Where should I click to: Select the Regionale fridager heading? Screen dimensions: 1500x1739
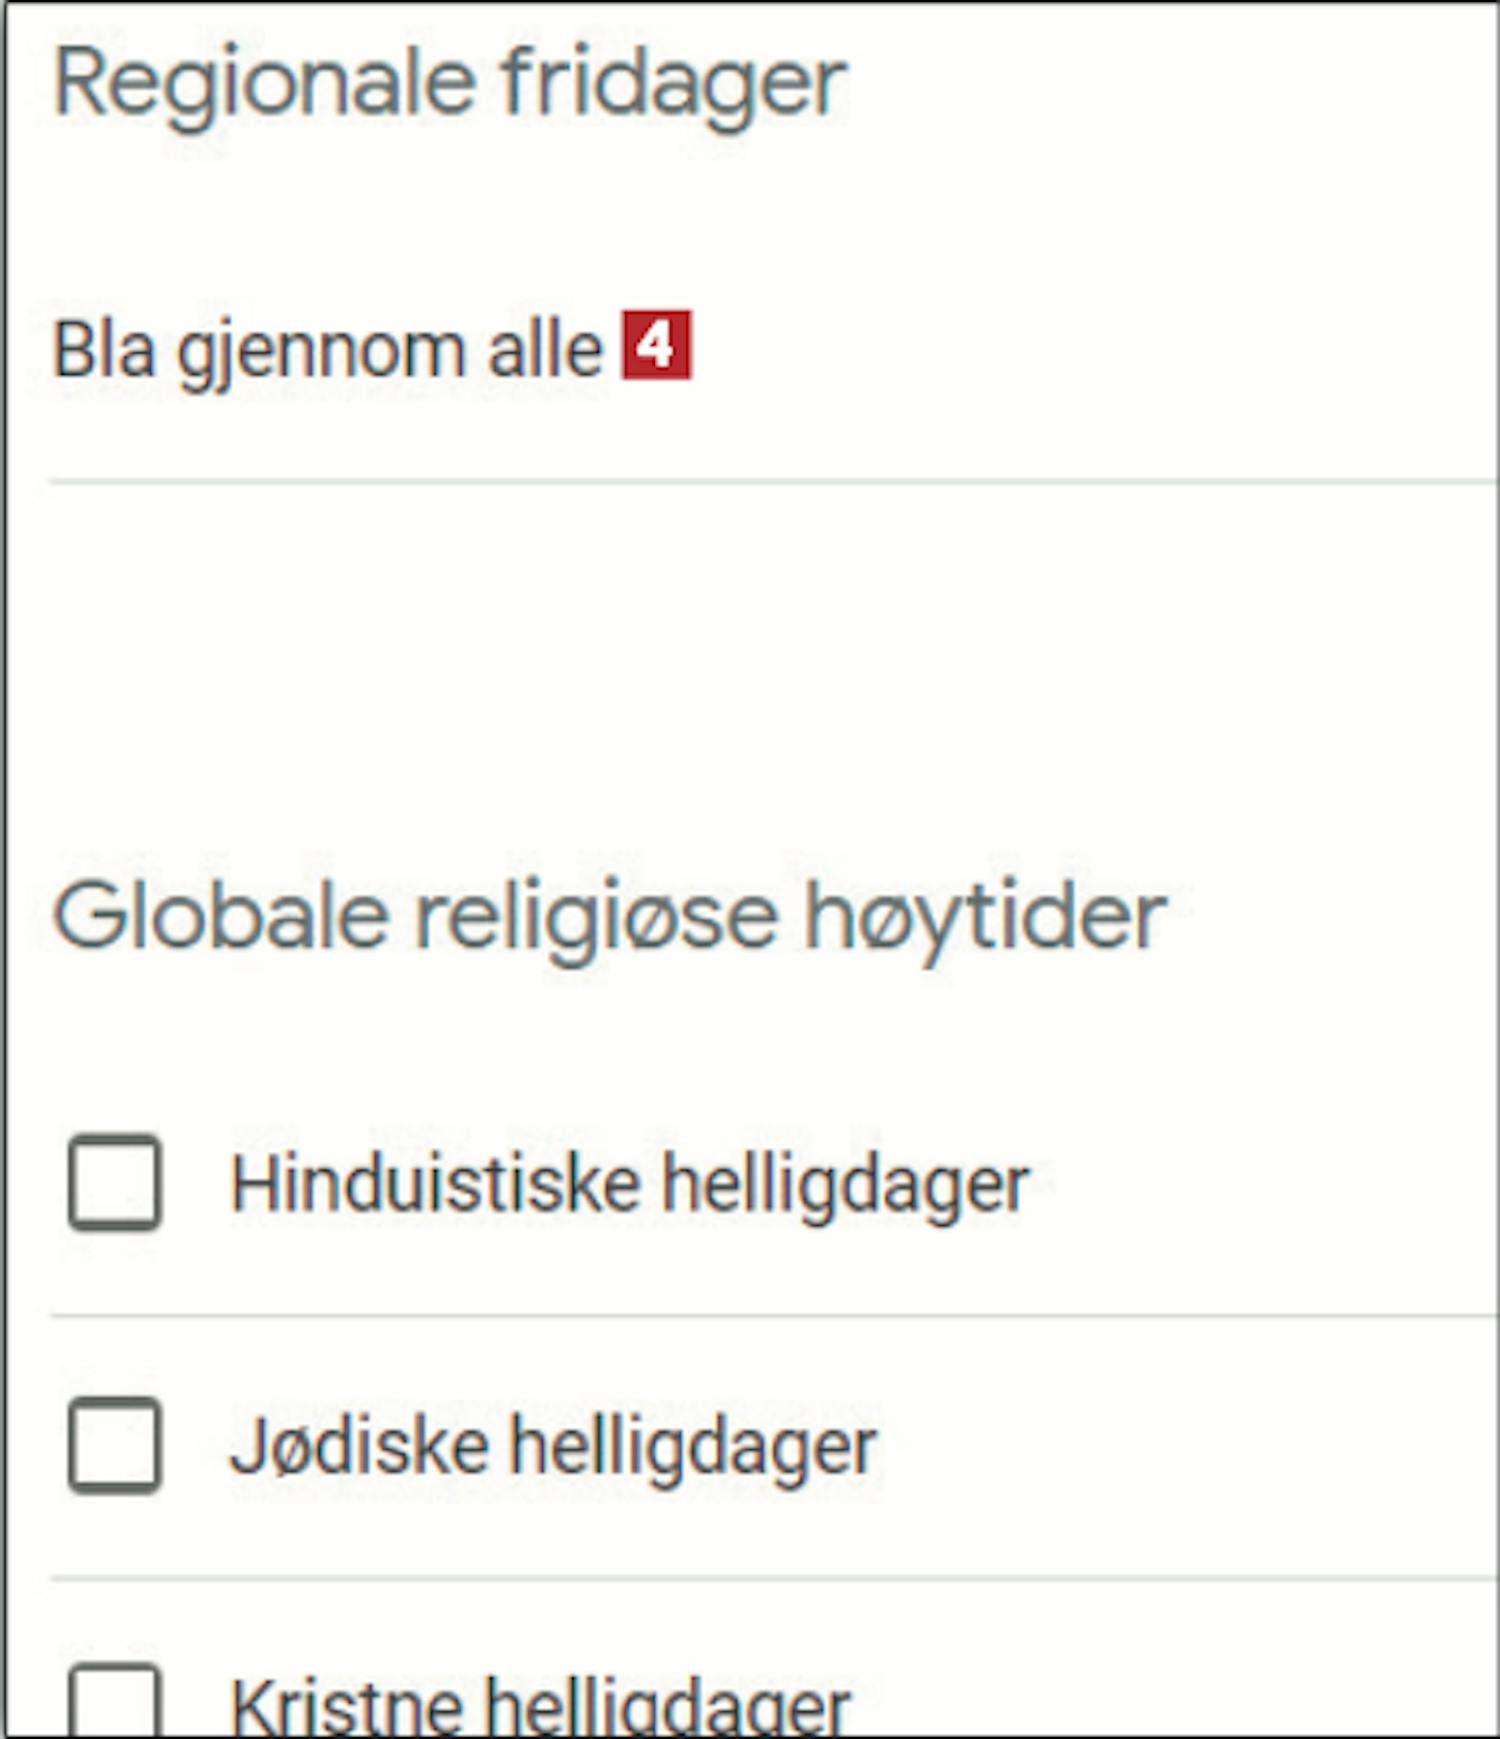(450, 83)
